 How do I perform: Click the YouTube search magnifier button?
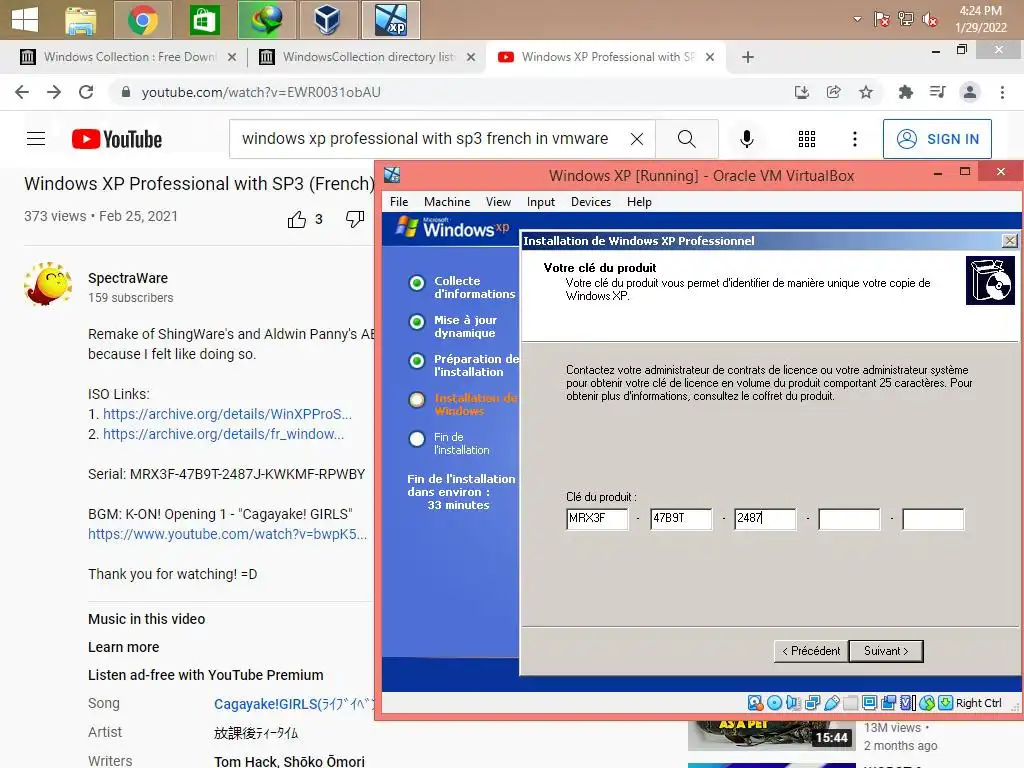(686, 138)
